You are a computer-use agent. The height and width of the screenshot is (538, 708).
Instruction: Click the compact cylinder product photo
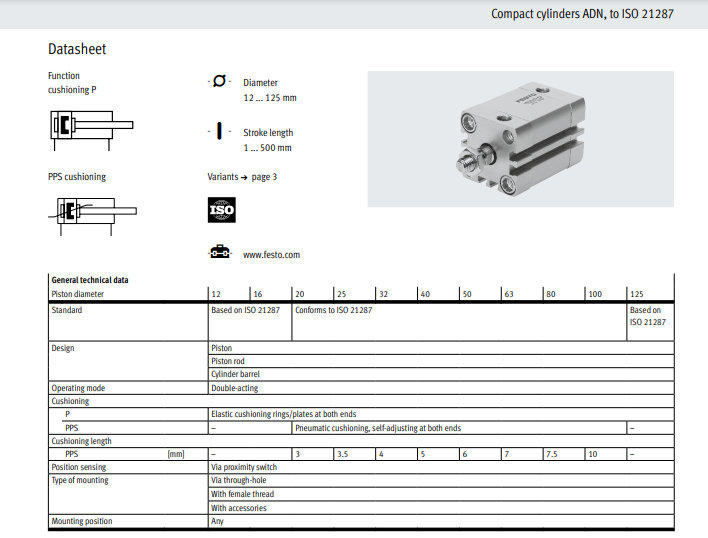(520, 139)
